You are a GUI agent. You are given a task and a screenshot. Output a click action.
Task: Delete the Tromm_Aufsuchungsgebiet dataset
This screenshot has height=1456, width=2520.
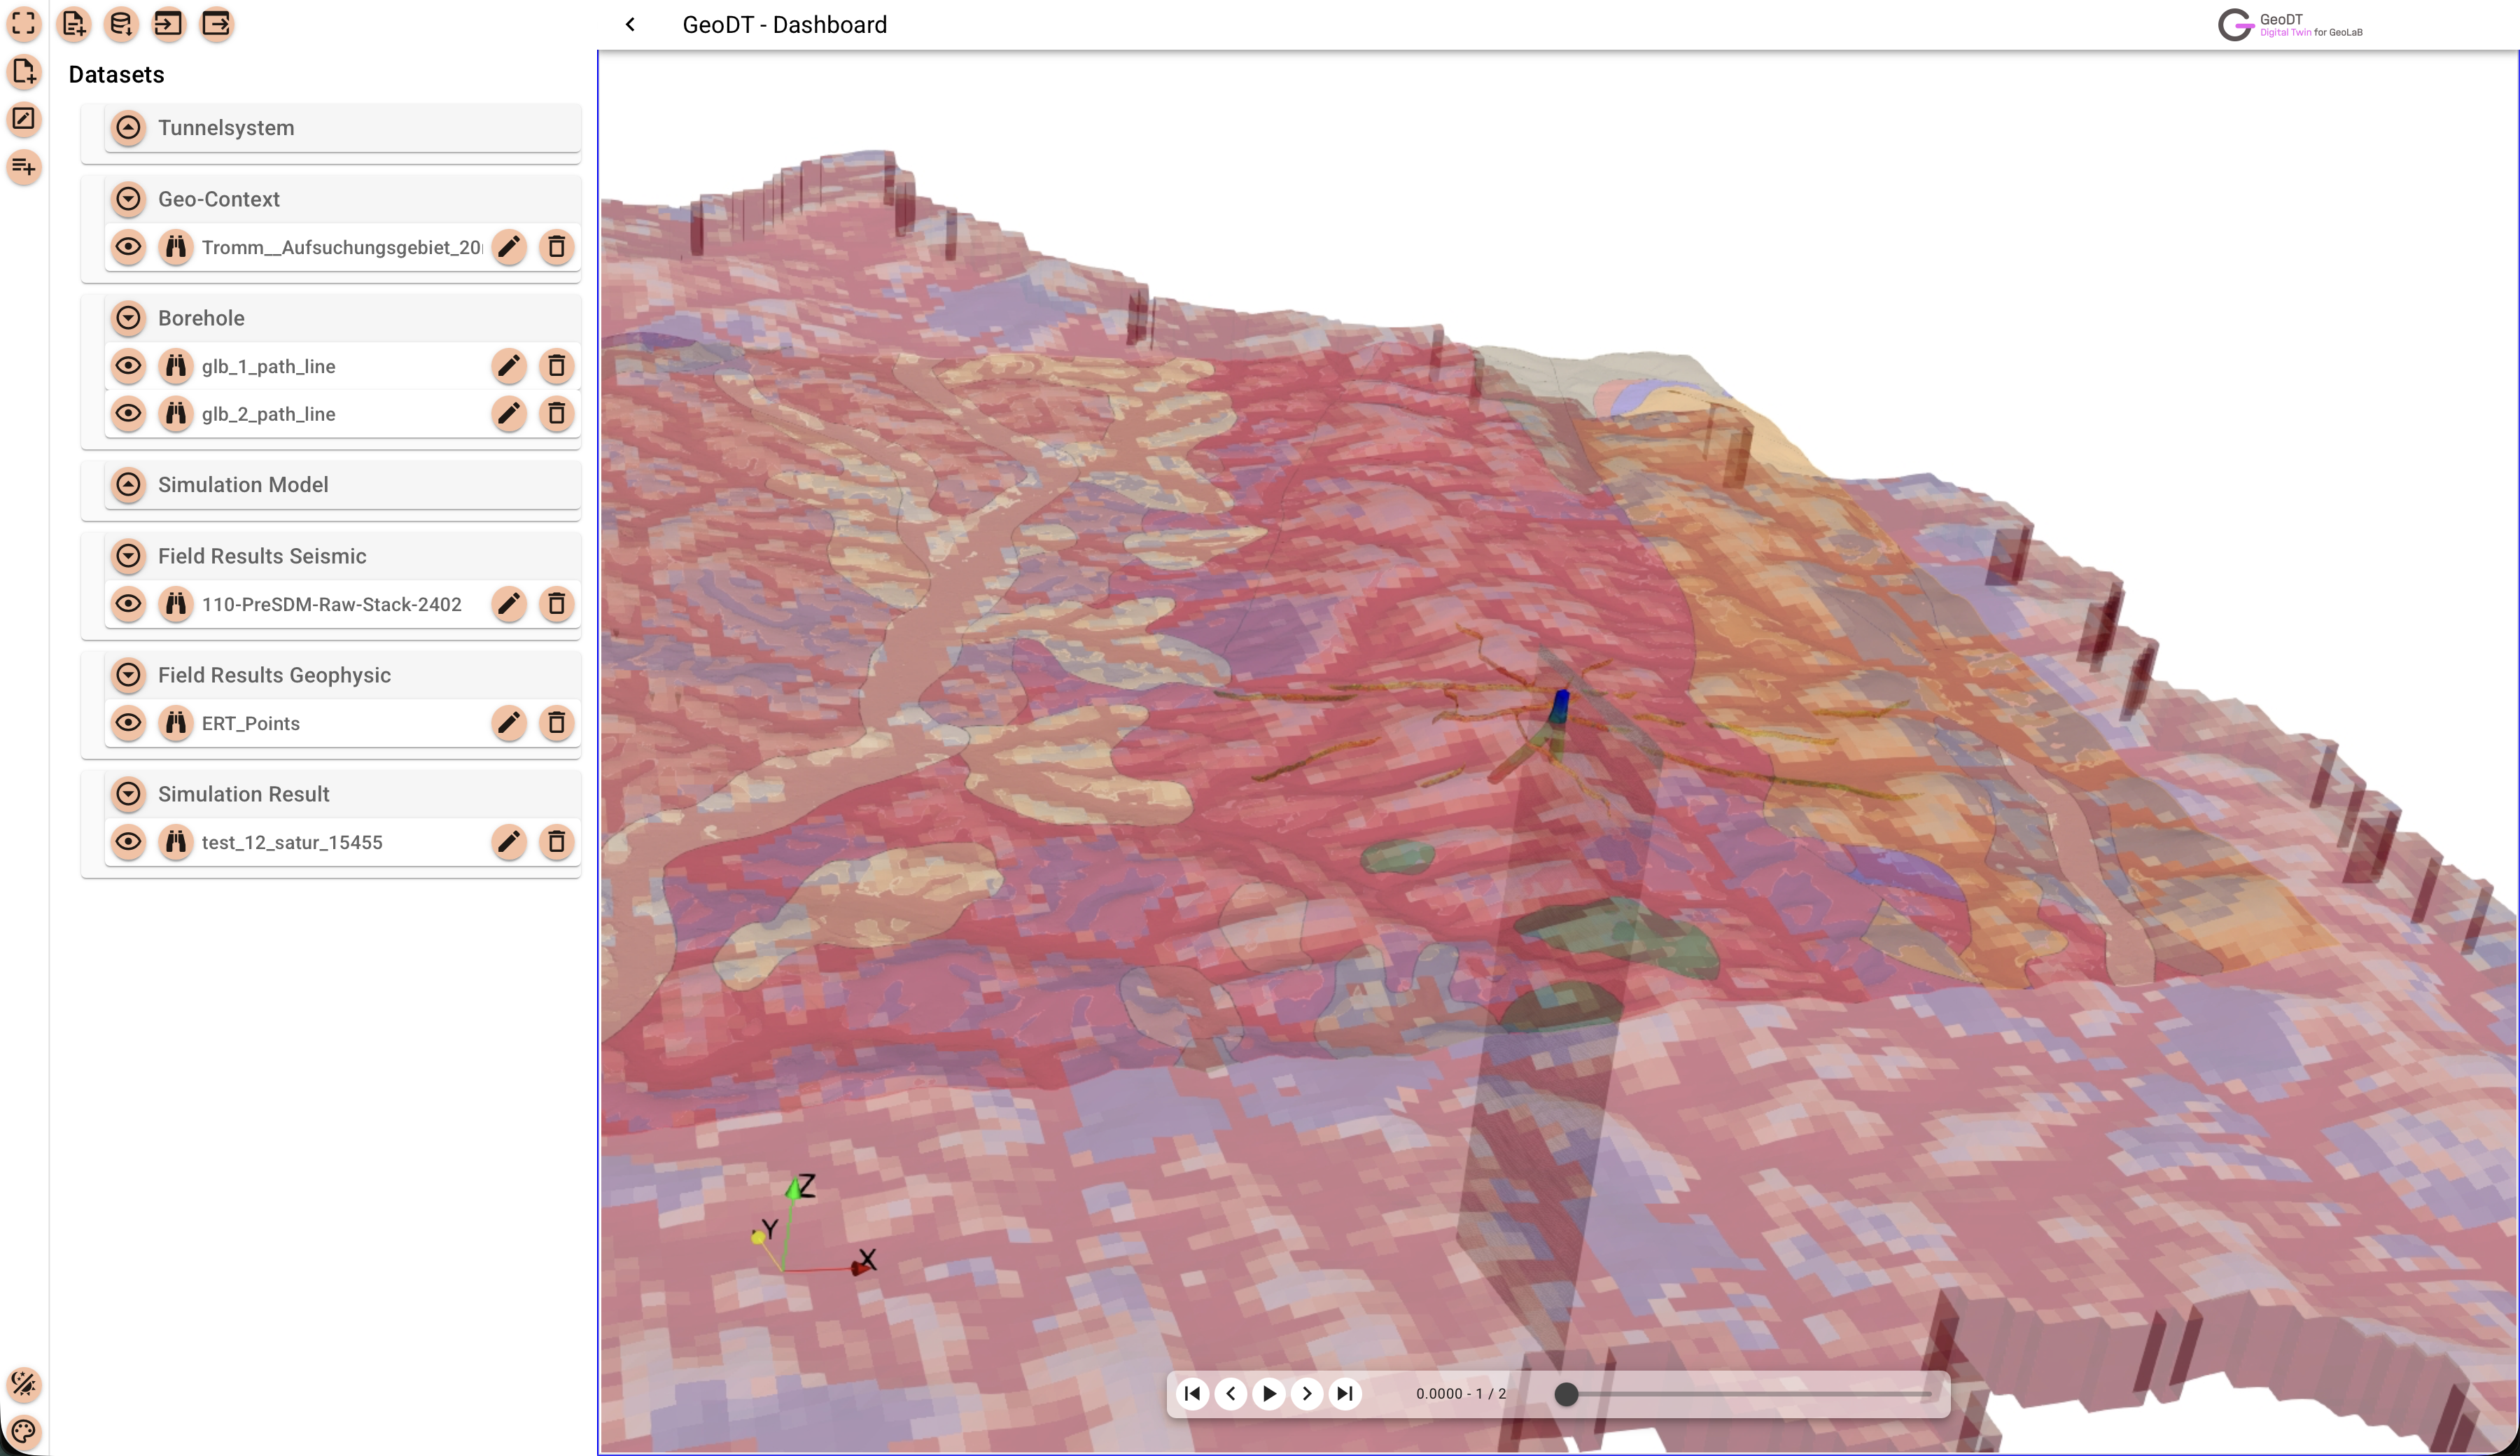(557, 247)
